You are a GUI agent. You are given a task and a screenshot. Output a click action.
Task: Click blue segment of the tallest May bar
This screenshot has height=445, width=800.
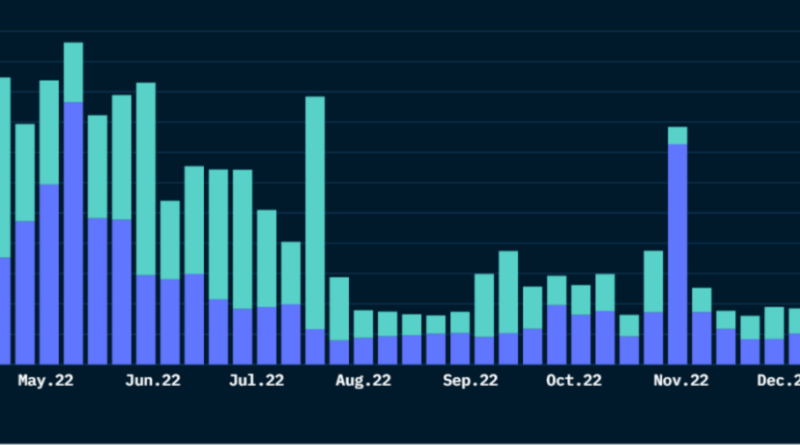point(73,230)
